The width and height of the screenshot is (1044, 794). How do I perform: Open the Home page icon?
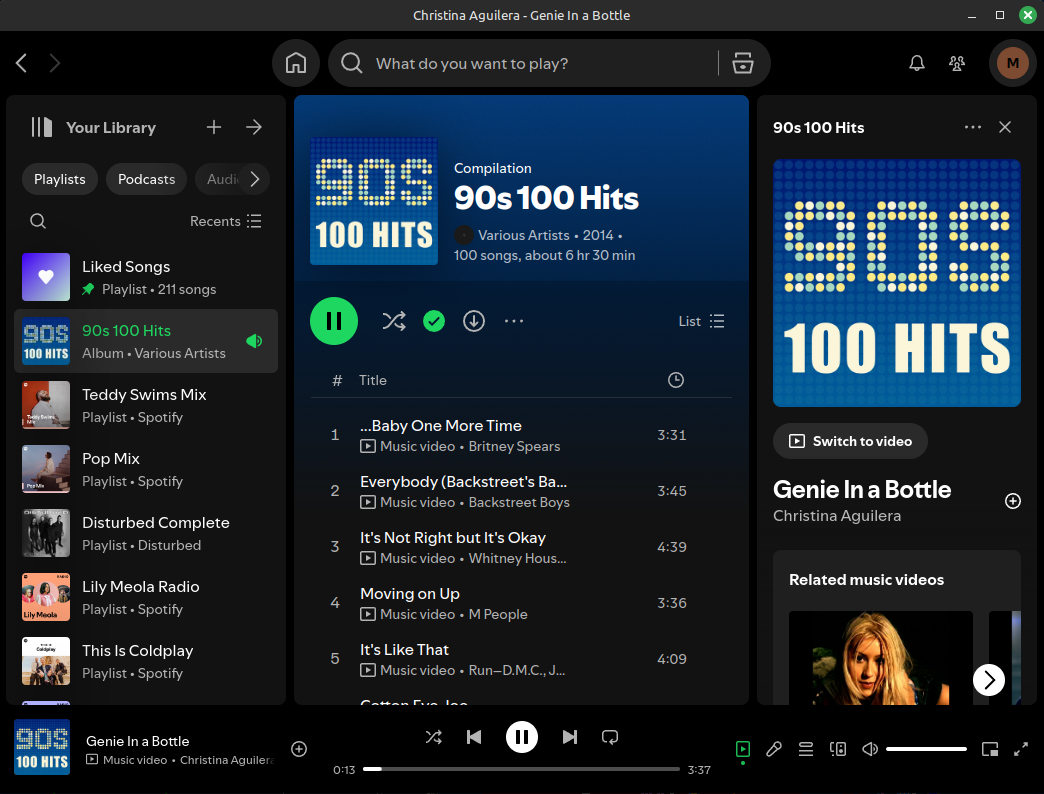pyautogui.click(x=296, y=63)
